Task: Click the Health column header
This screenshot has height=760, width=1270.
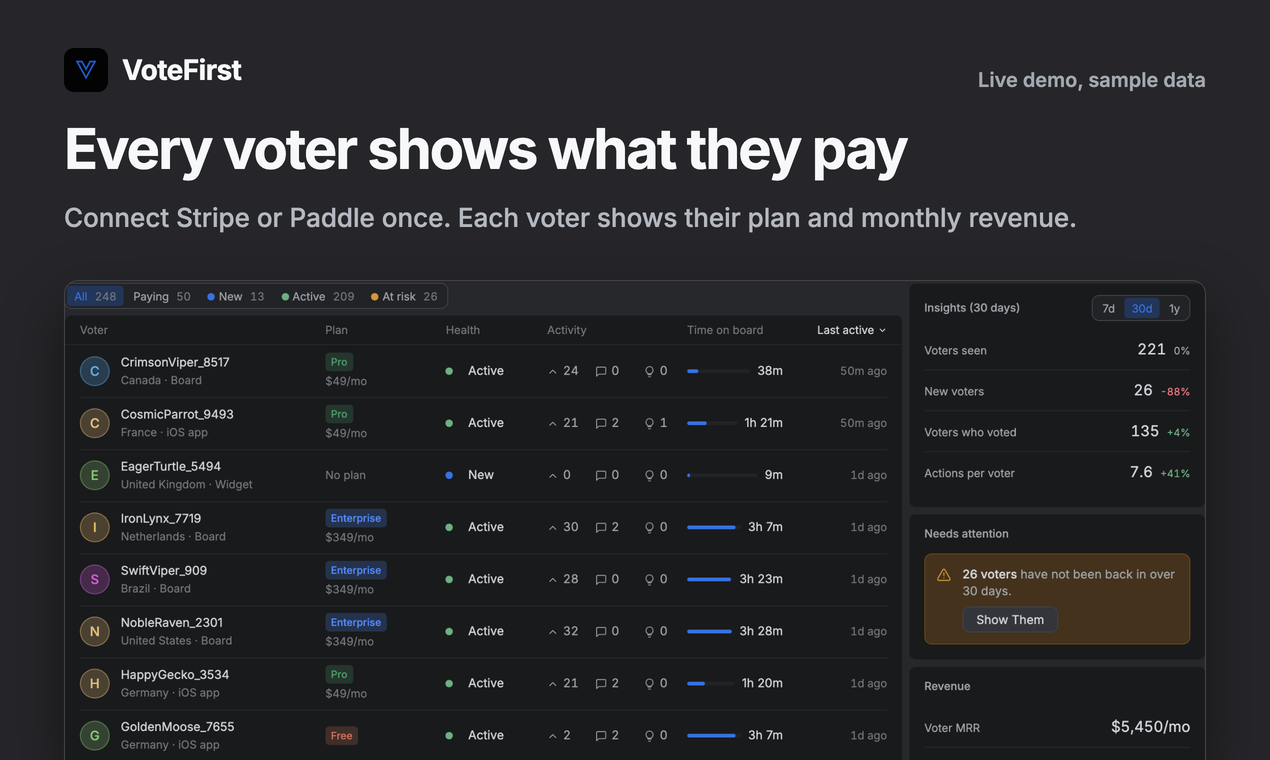Action: pos(463,330)
